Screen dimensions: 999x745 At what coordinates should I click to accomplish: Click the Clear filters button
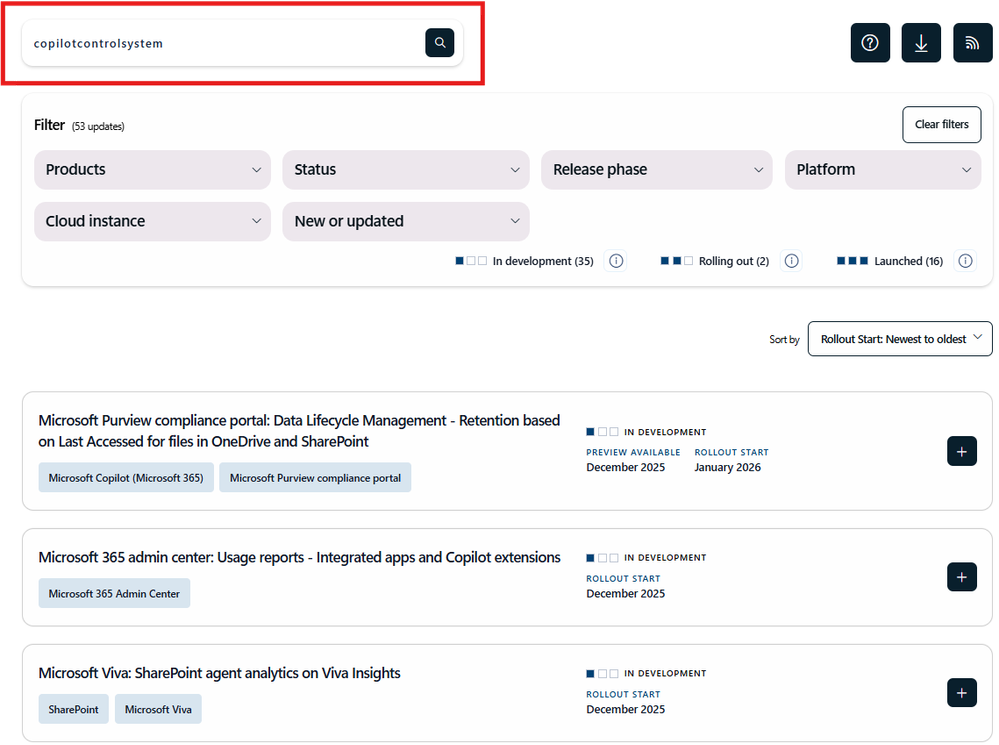941,124
